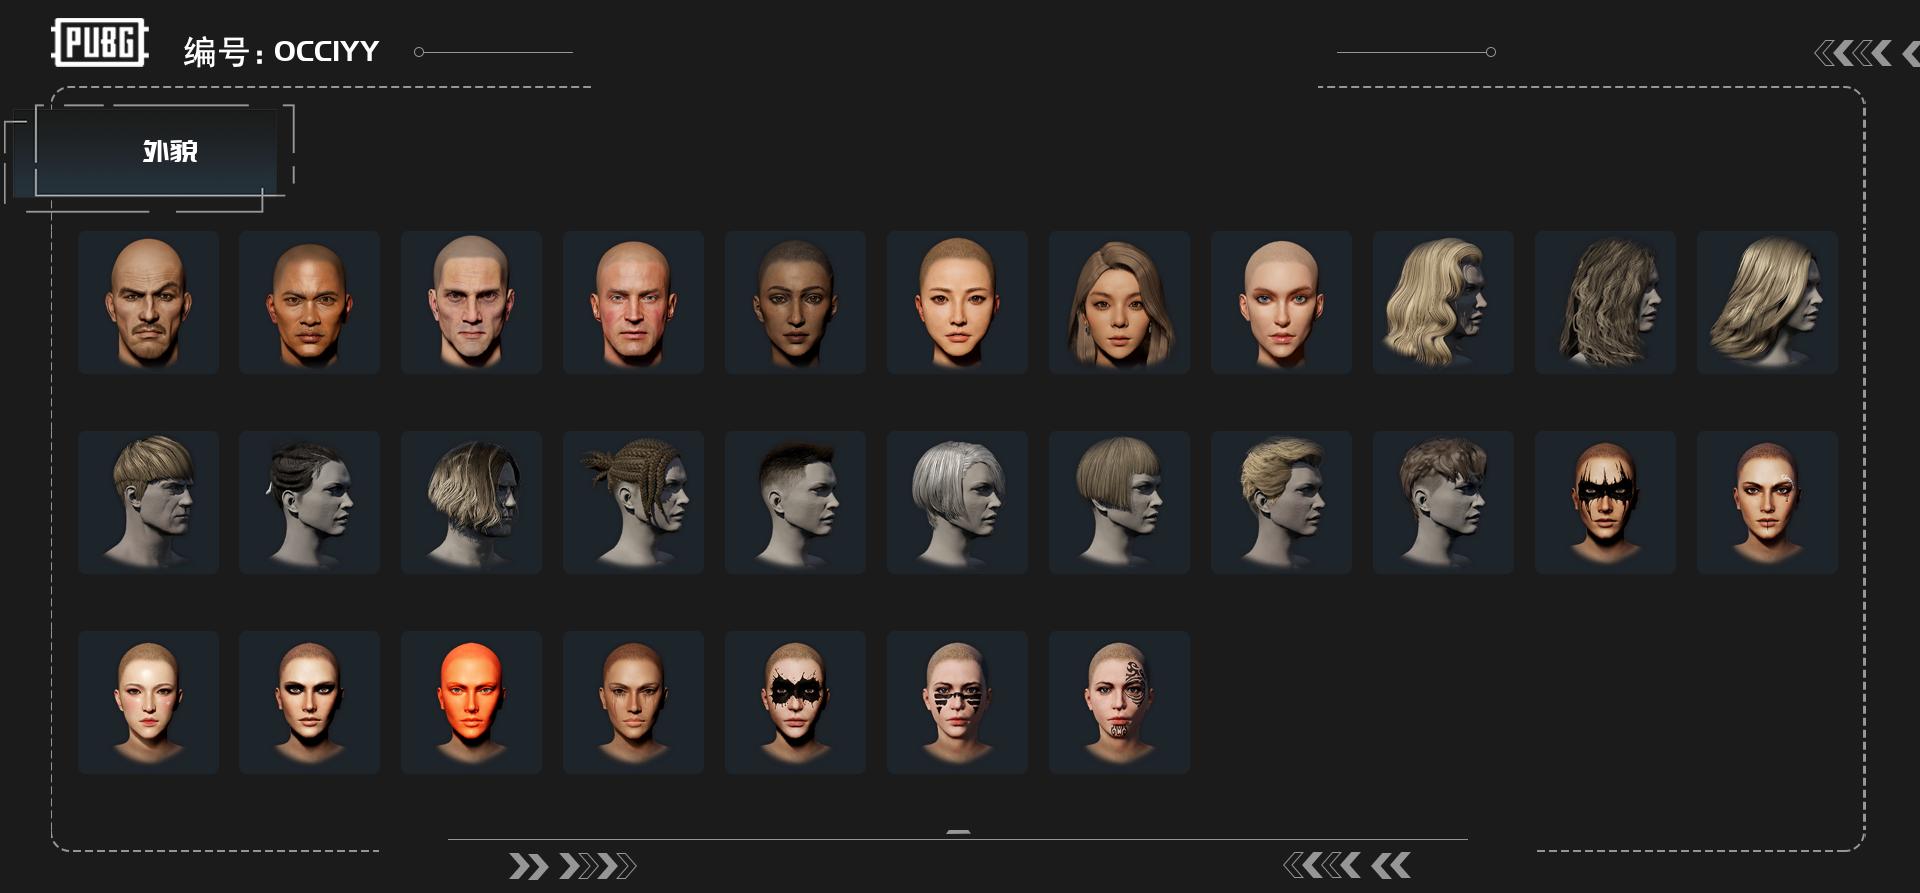This screenshot has height=893, width=1920.
Task: Choose the dripping black eye paint face
Action: pos(1605,502)
